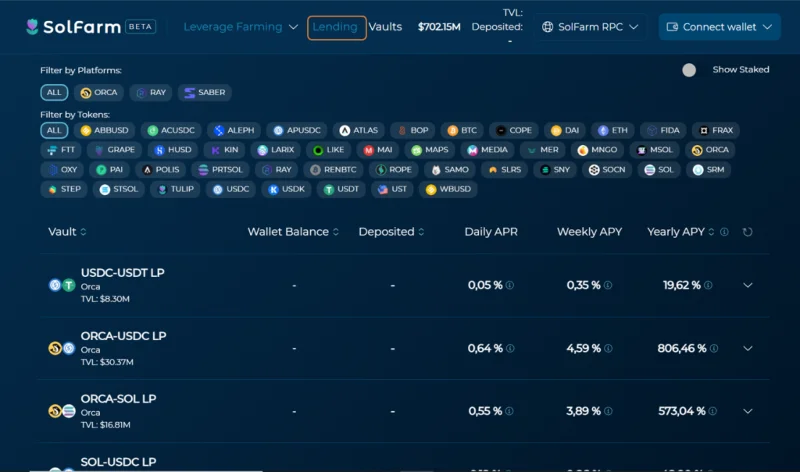Click the UST token icon
800x472 pixels.
383,189
